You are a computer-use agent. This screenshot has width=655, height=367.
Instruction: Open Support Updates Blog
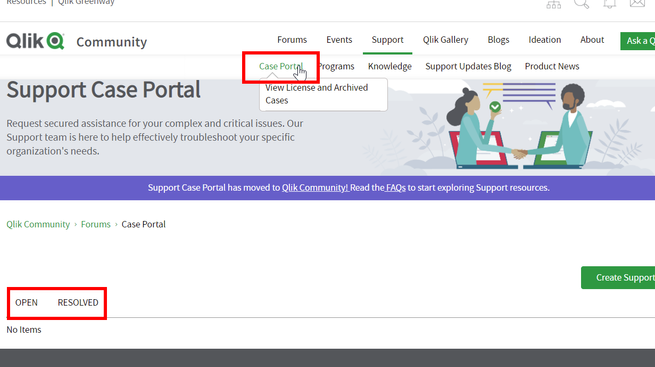click(468, 66)
